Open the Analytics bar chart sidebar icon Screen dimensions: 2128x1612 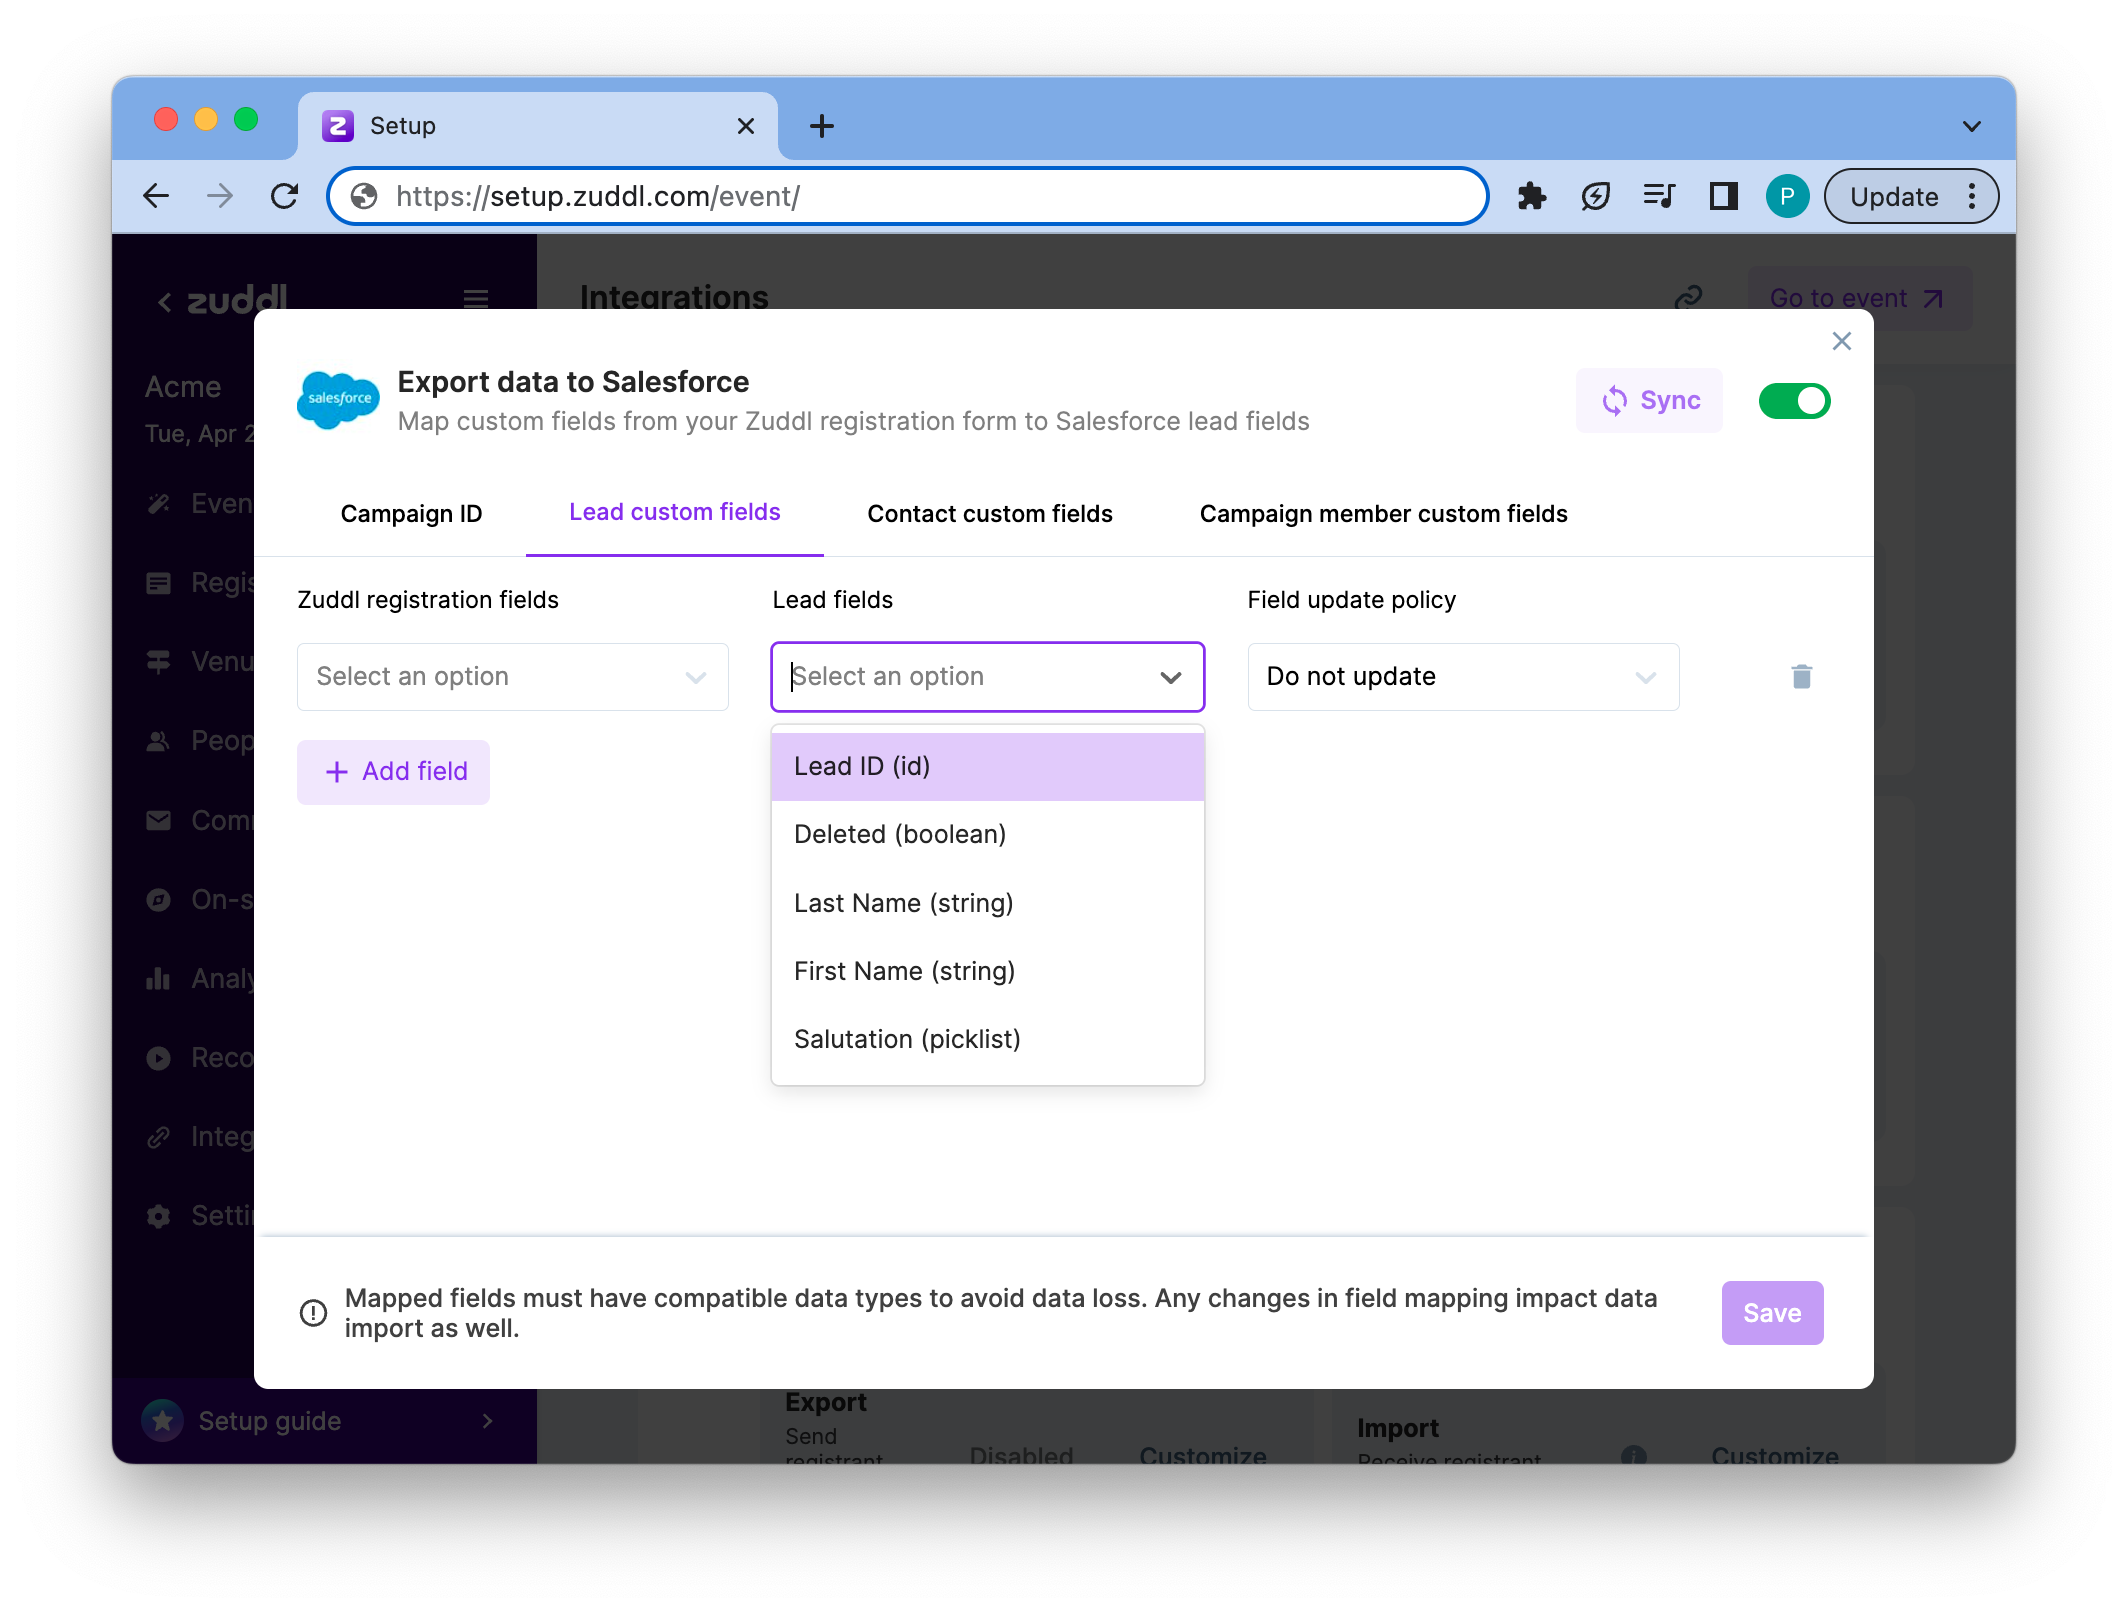pos(159,979)
